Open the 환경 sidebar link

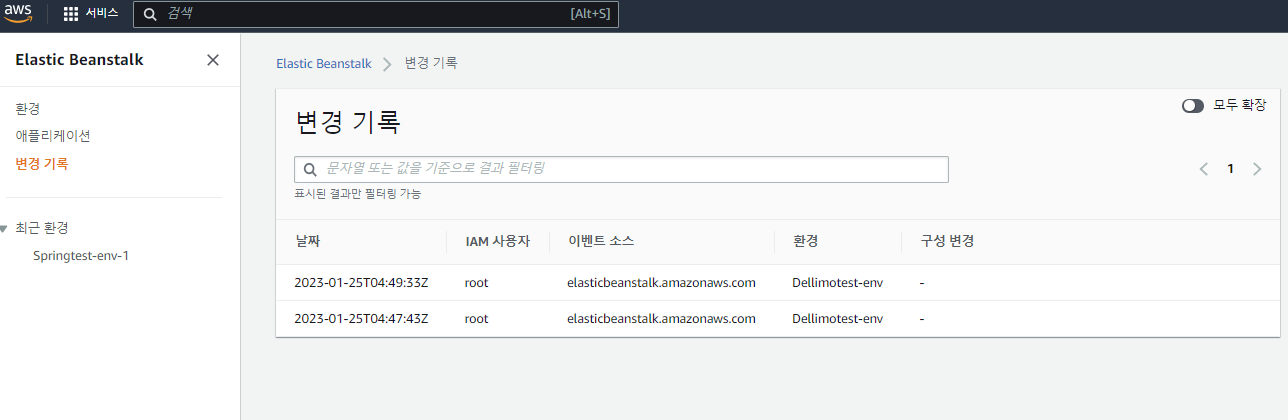[28, 108]
